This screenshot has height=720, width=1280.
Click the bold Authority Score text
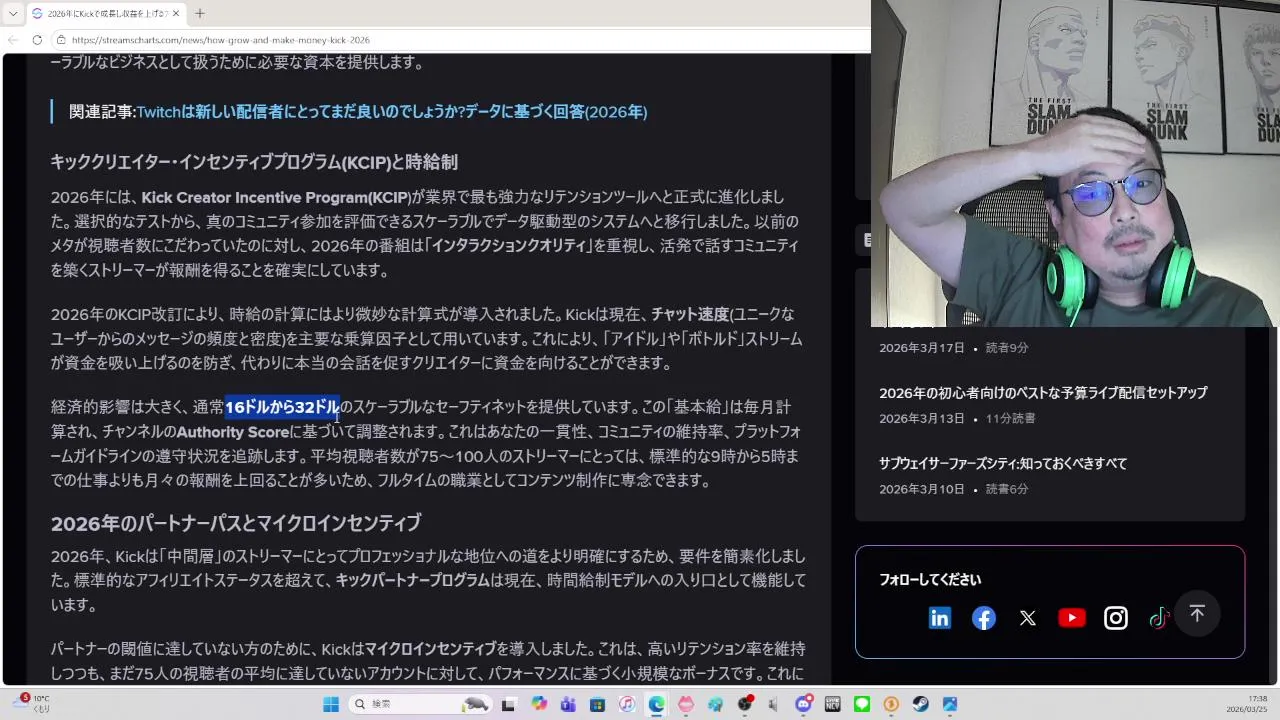pyautogui.click(x=233, y=432)
